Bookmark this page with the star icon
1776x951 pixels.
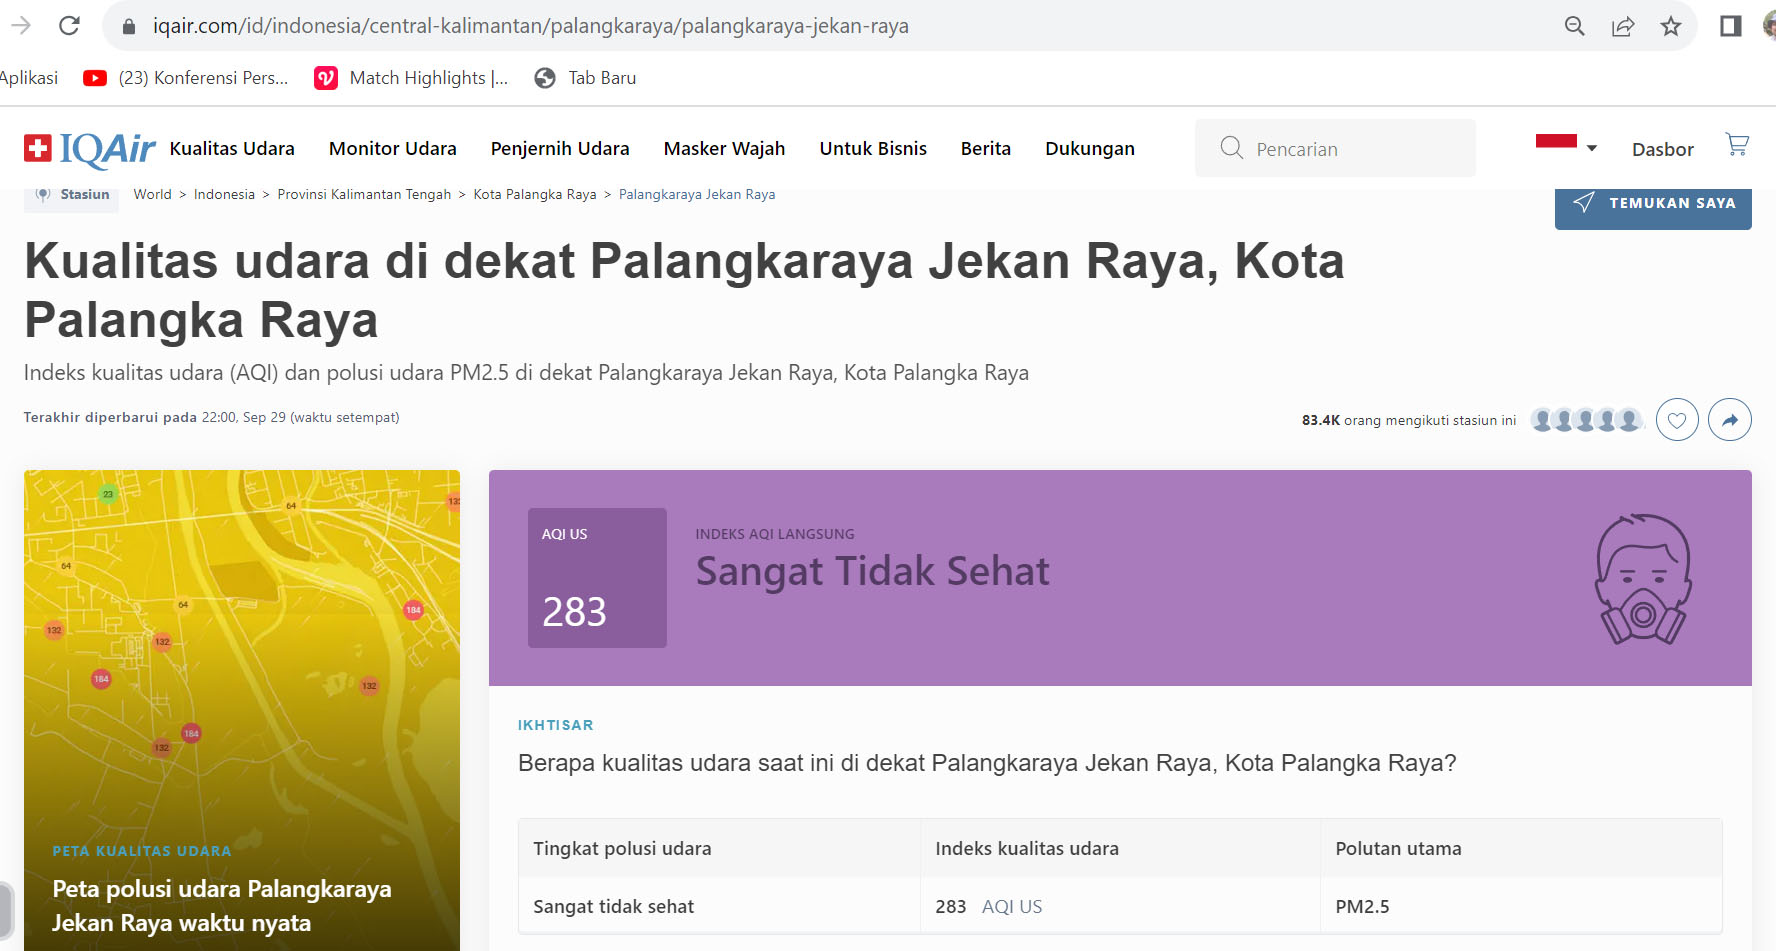tap(1670, 26)
